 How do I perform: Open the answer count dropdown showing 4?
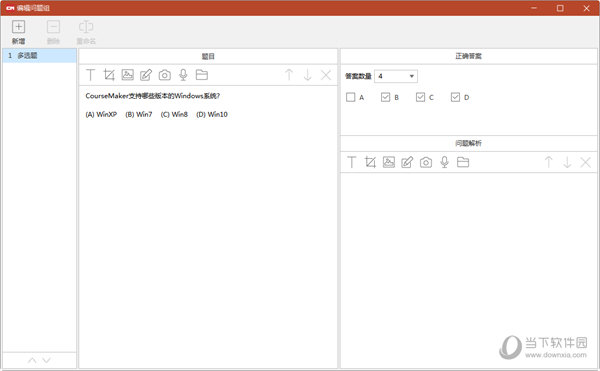coord(396,76)
